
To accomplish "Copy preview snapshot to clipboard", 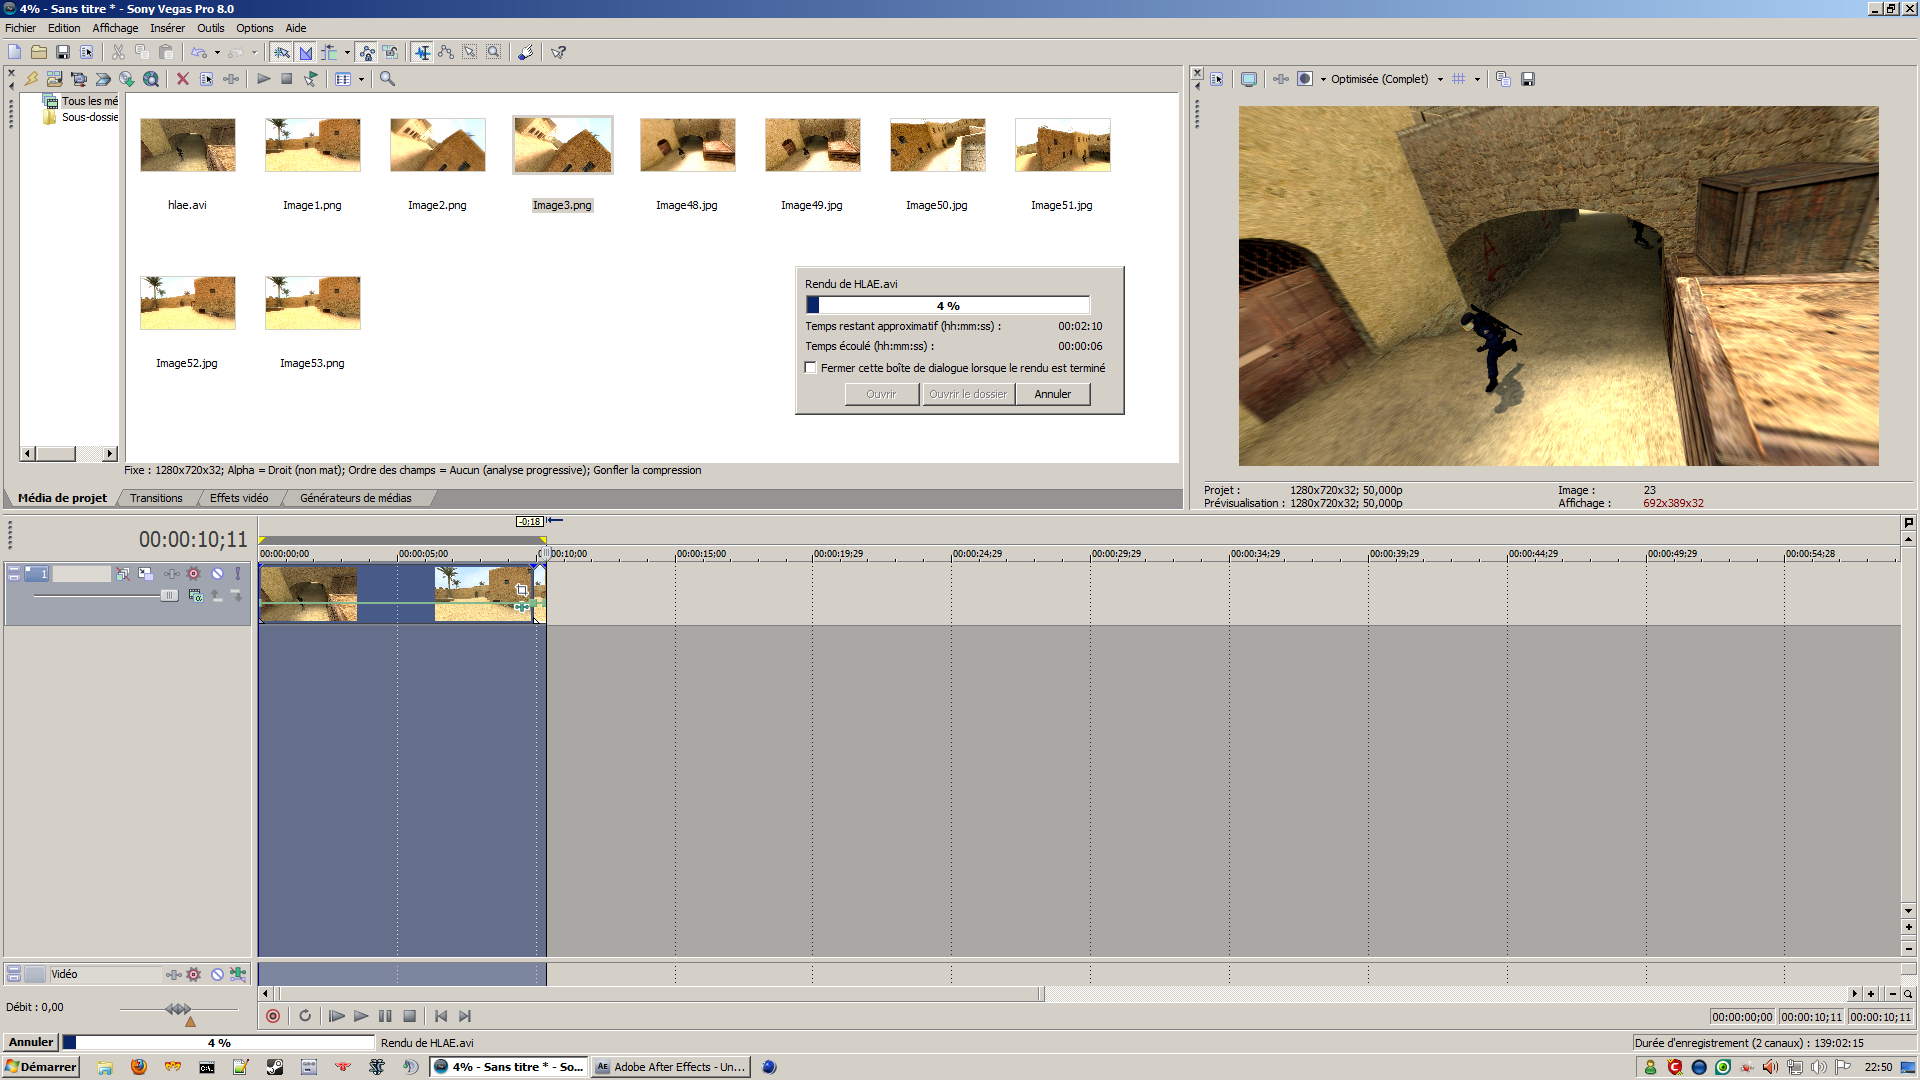I will point(1503,79).
